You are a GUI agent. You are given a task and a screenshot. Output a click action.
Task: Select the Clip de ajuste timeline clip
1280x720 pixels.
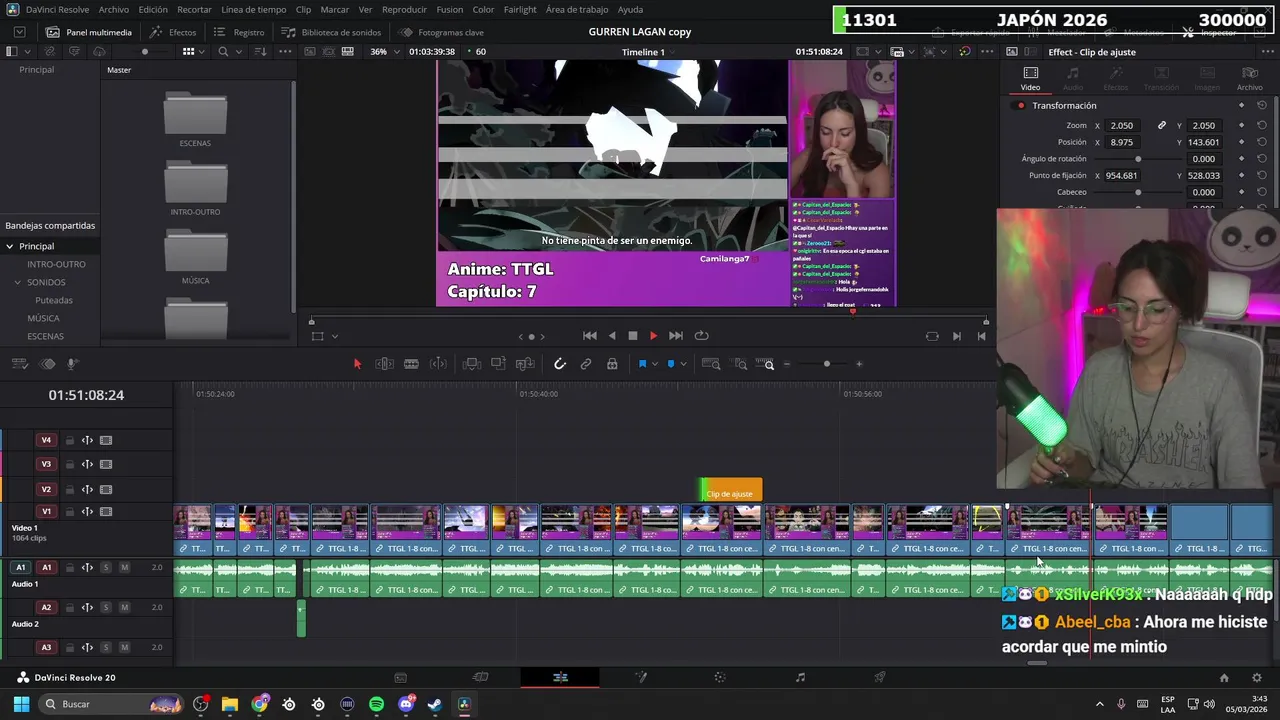coord(731,490)
